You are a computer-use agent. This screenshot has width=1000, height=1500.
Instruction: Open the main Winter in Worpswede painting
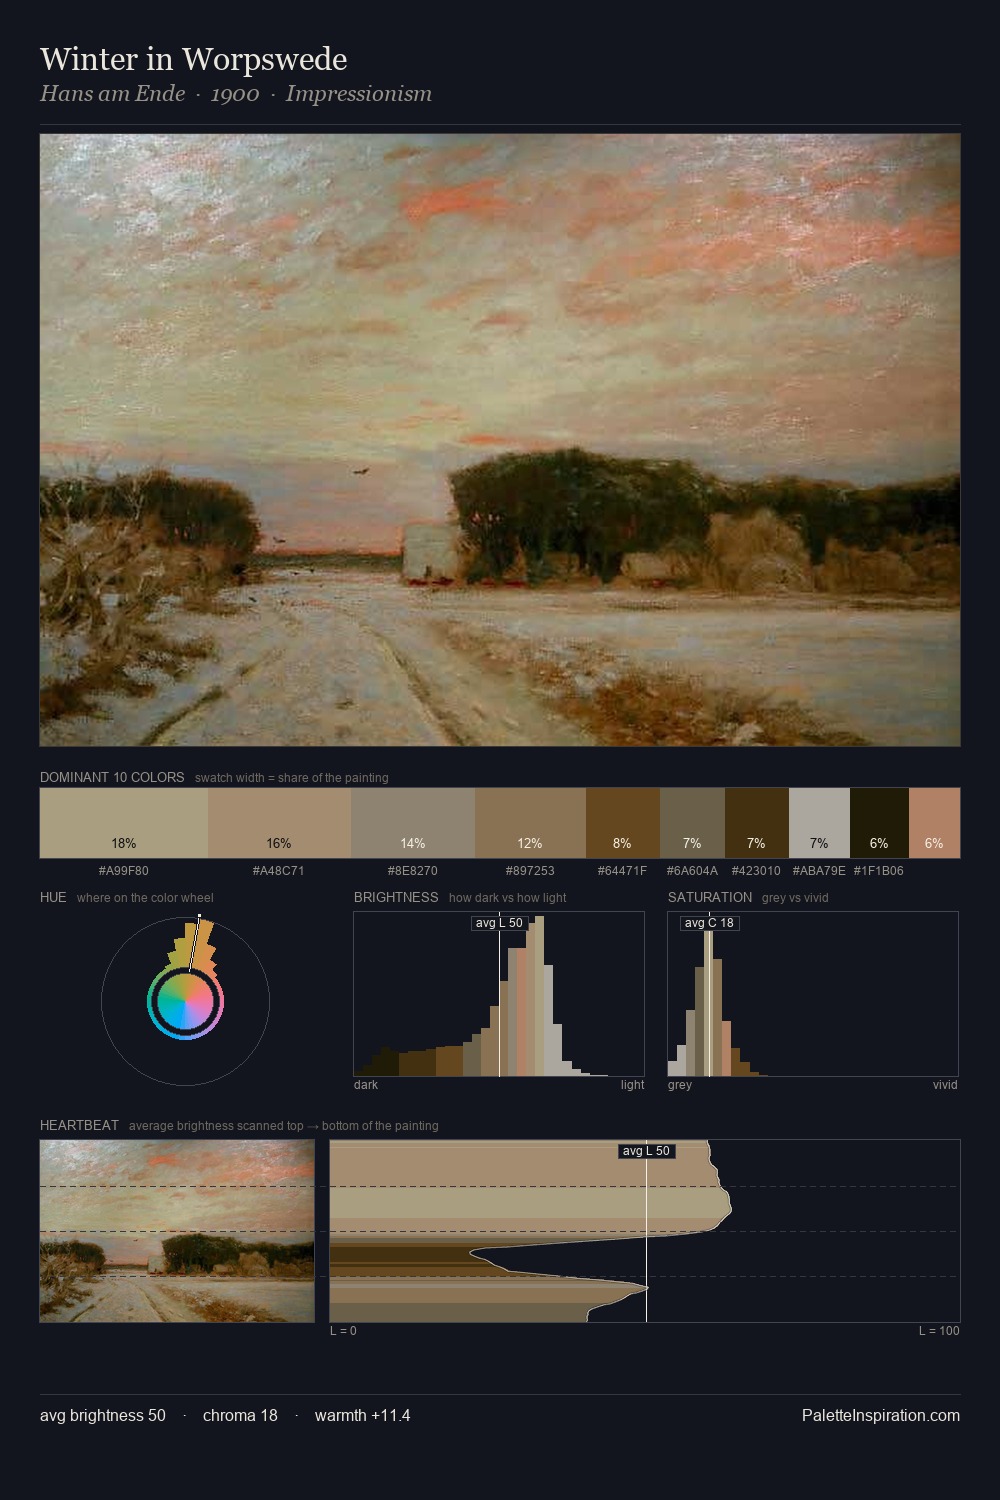[x=500, y=440]
